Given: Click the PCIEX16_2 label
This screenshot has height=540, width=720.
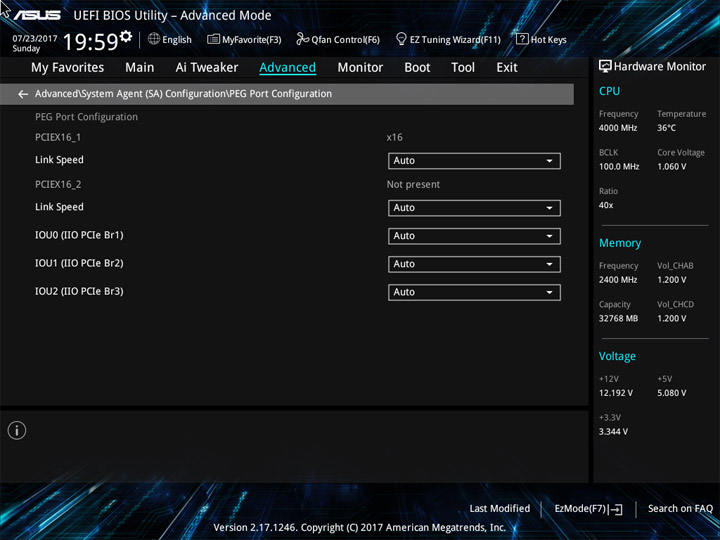Looking at the screenshot, I should click(58, 185).
